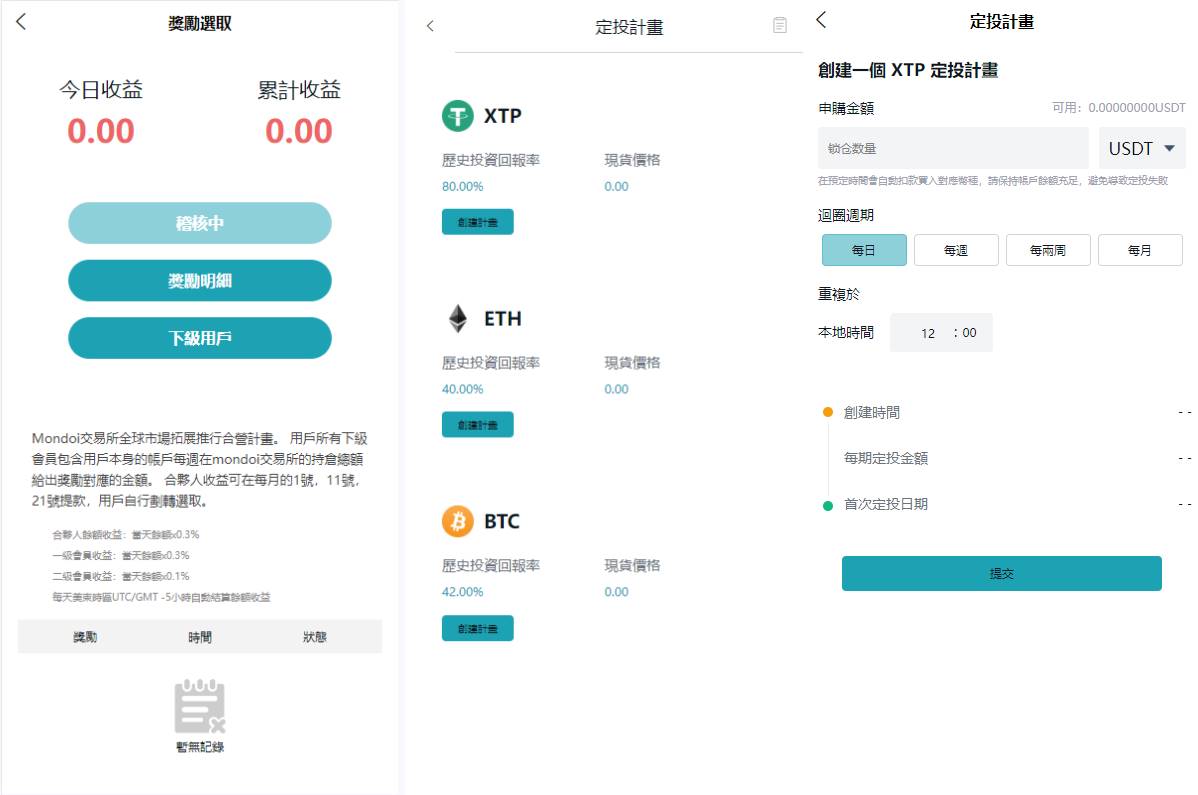
Task: Click the XTP coin logo
Action: 458,116
